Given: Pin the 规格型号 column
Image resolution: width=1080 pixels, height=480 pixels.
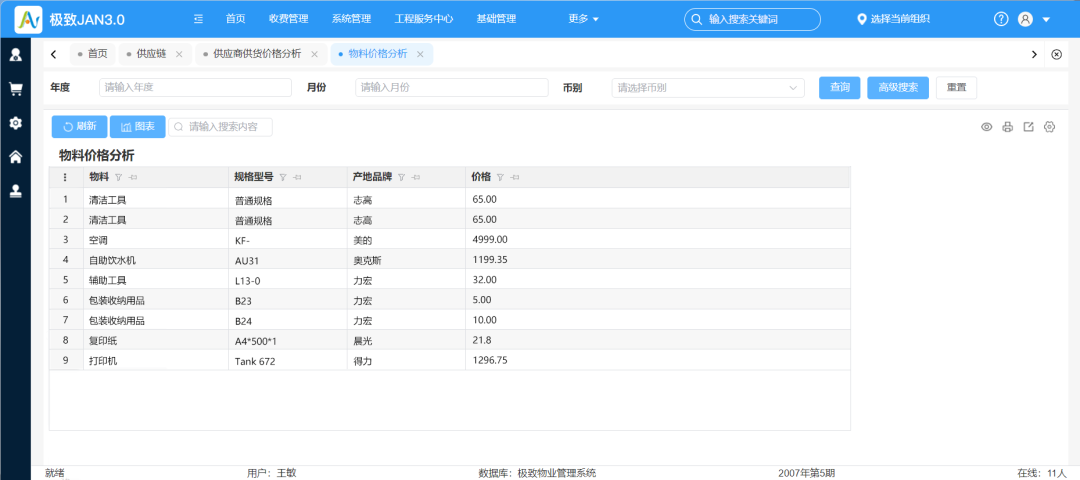Looking at the screenshot, I should (297, 178).
